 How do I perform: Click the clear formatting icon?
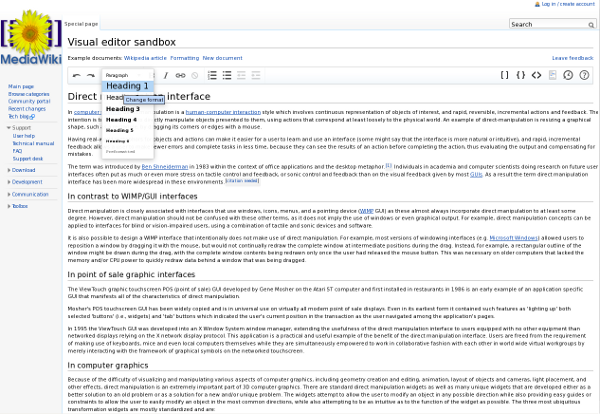click(x=195, y=75)
